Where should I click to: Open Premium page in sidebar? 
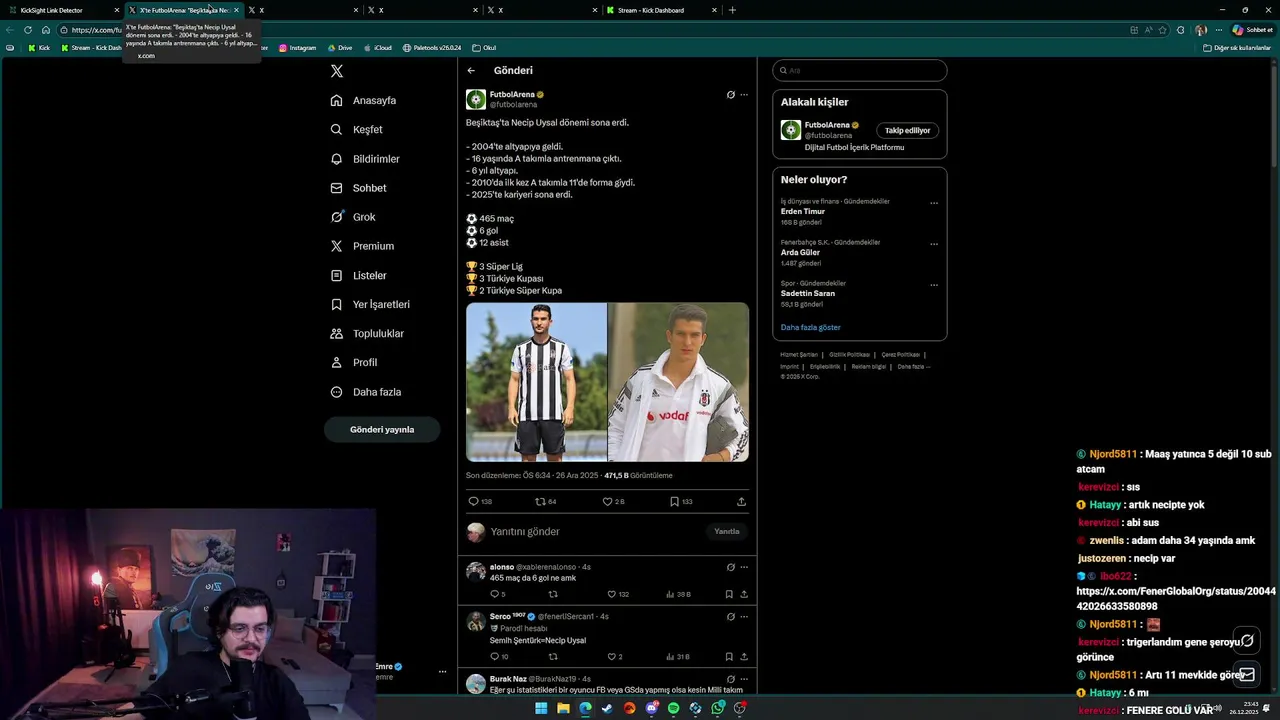click(x=362, y=246)
